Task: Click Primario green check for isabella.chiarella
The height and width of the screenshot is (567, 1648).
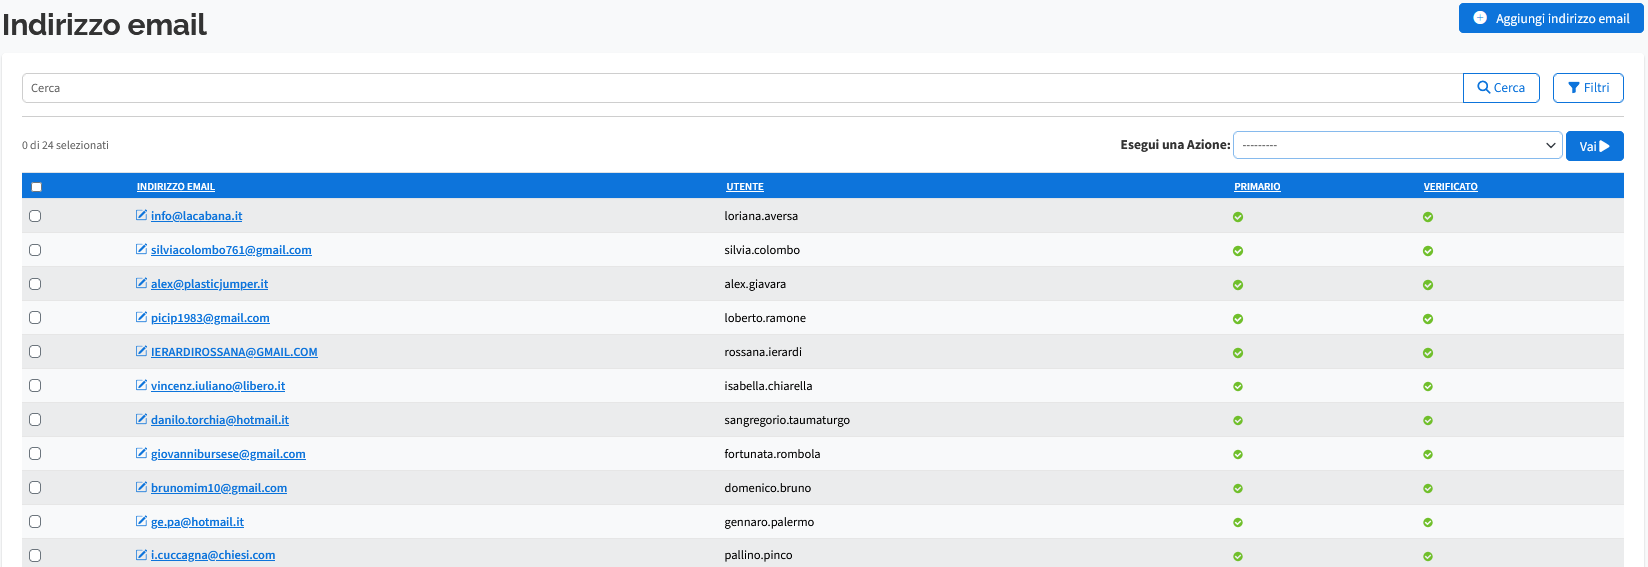Action: [x=1238, y=387]
